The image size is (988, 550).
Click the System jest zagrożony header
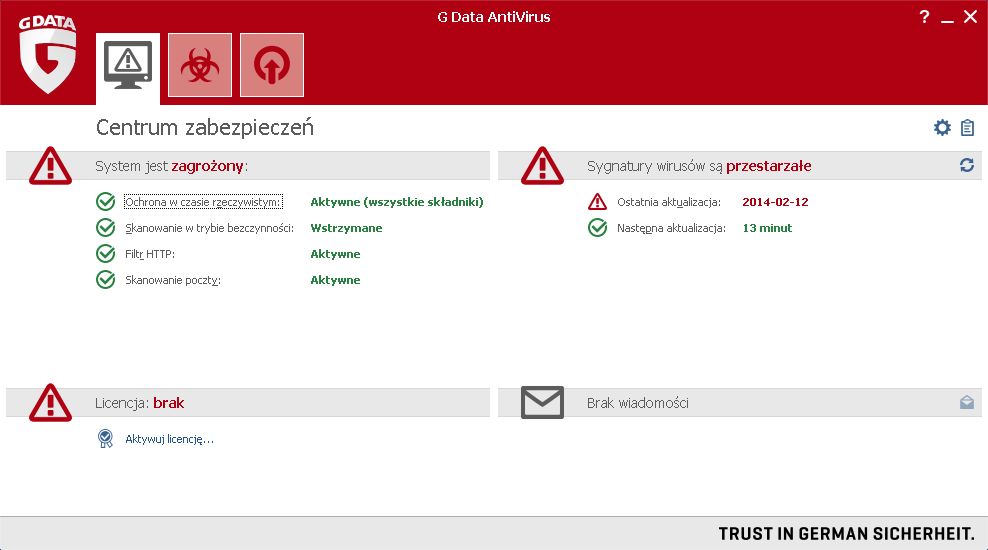[x=171, y=166]
